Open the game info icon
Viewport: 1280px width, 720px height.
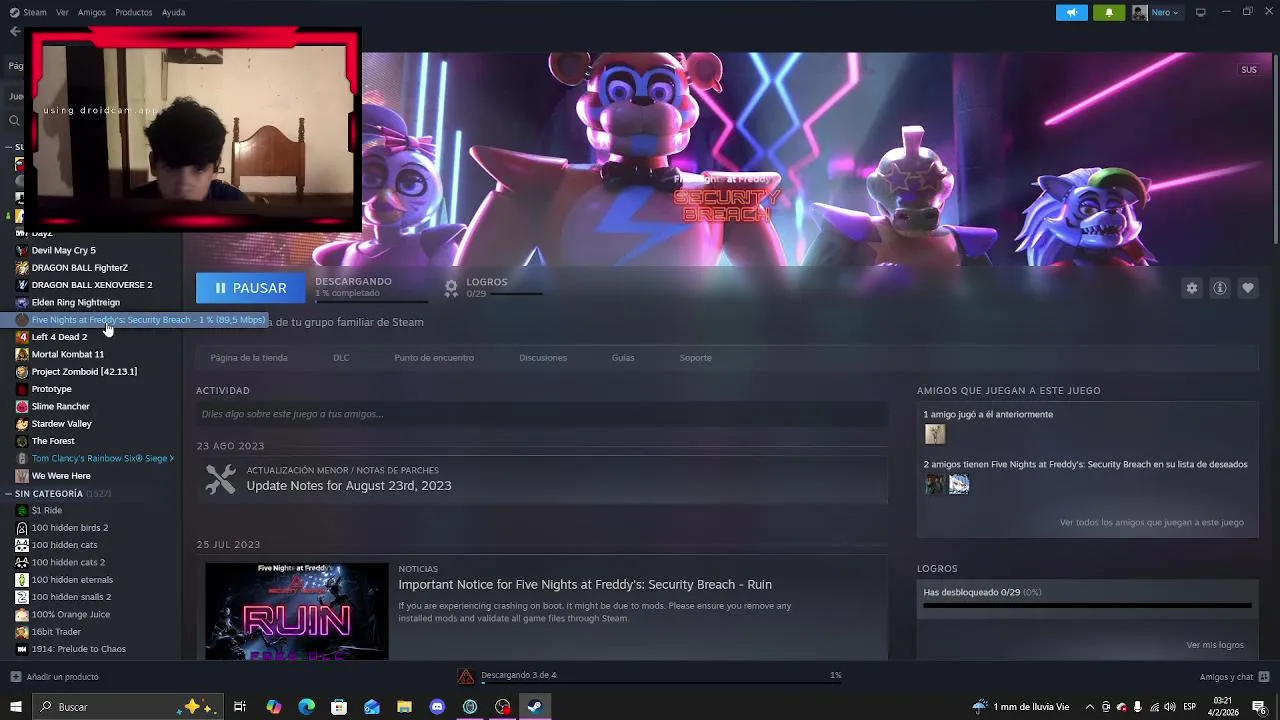1219,288
